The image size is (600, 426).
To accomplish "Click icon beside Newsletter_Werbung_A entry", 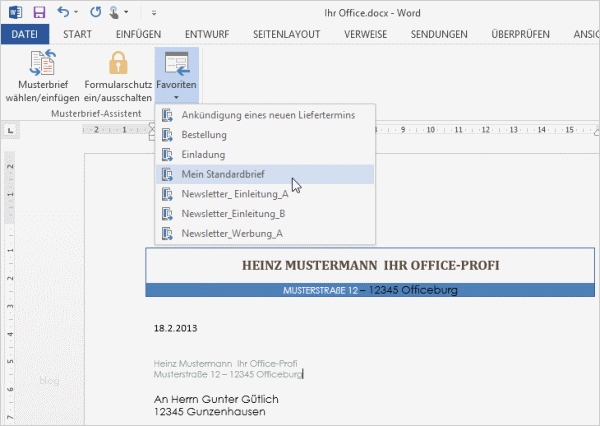I will pos(167,233).
